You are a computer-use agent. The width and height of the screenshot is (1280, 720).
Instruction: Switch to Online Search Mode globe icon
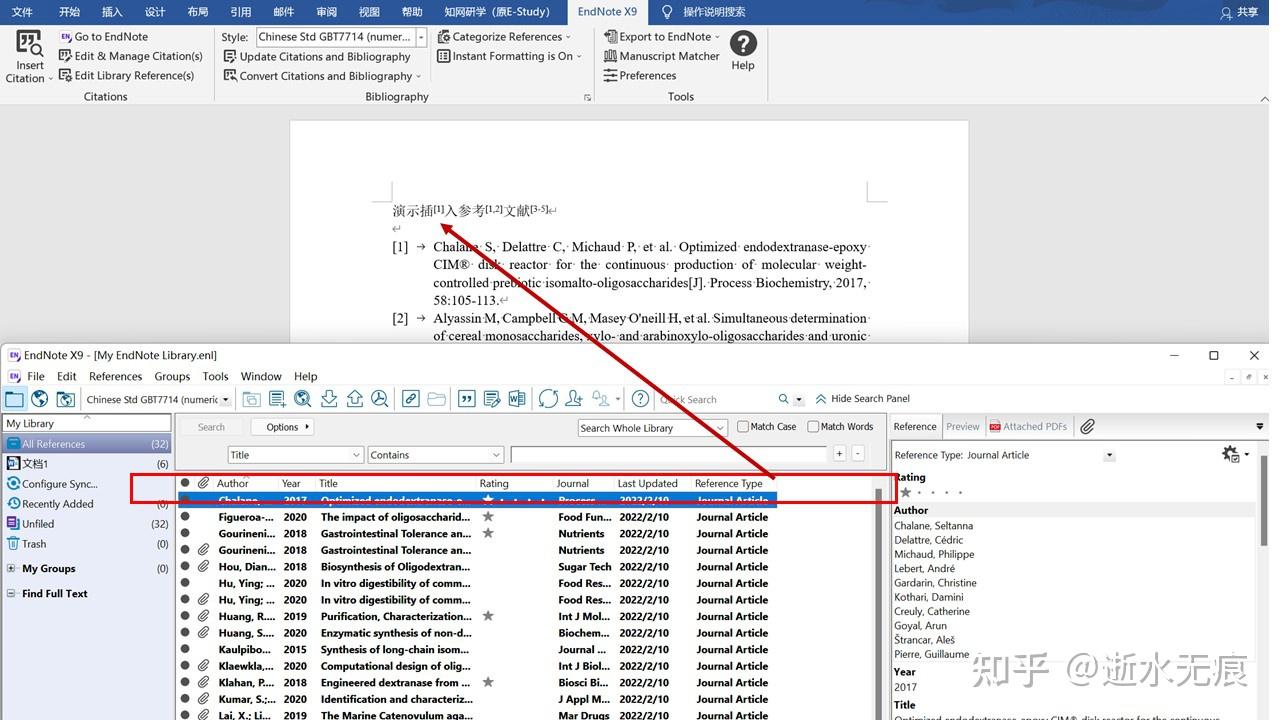point(40,399)
